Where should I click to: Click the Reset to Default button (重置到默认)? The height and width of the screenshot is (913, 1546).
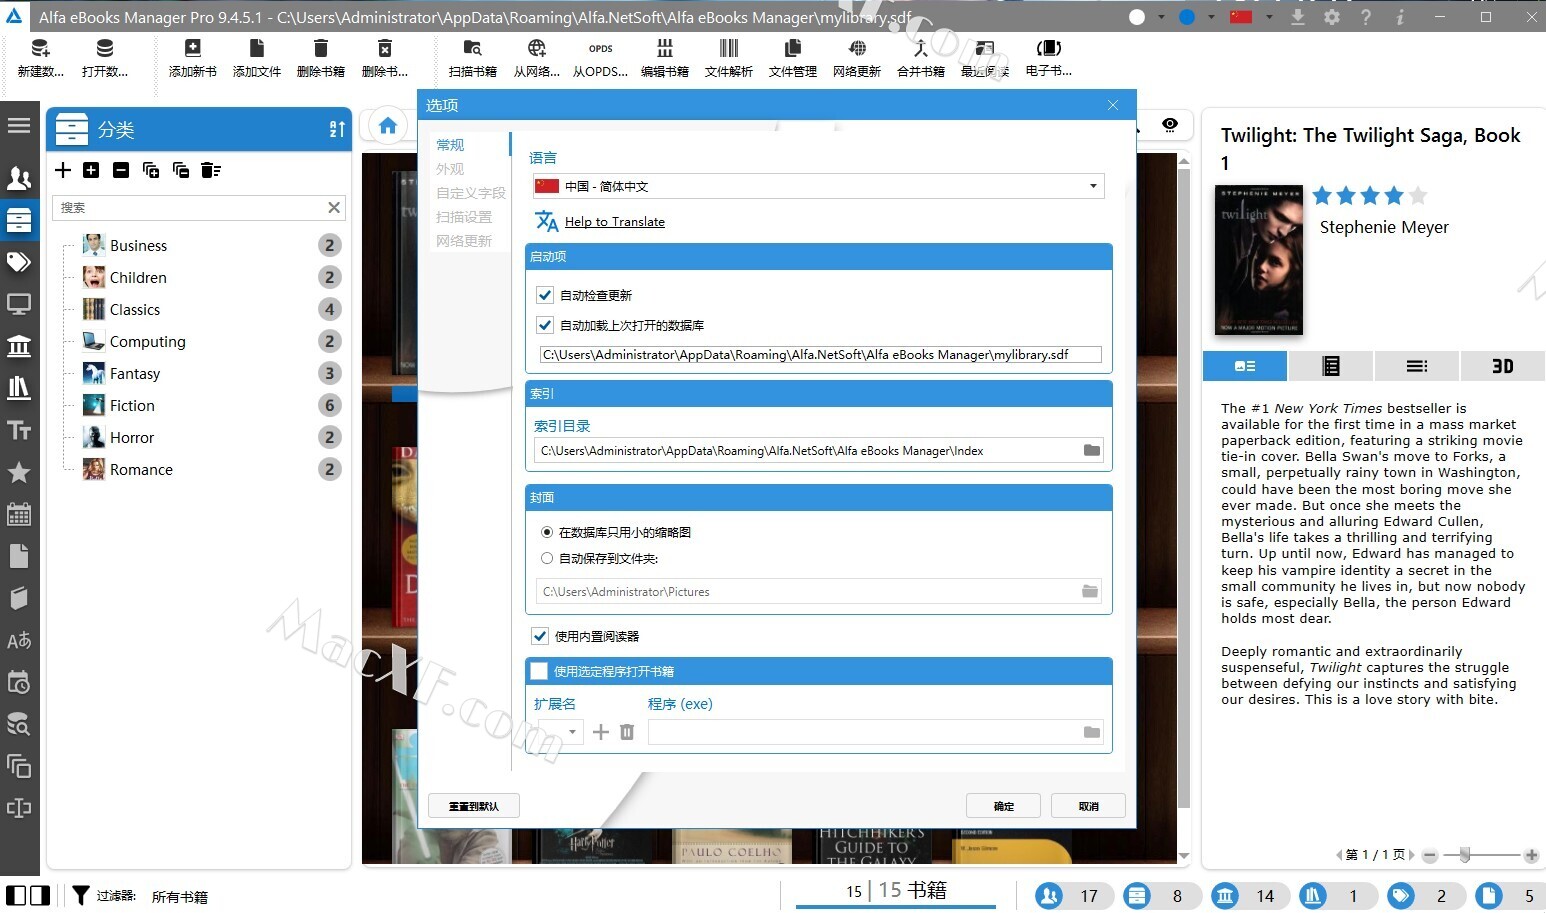click(473, 806)
